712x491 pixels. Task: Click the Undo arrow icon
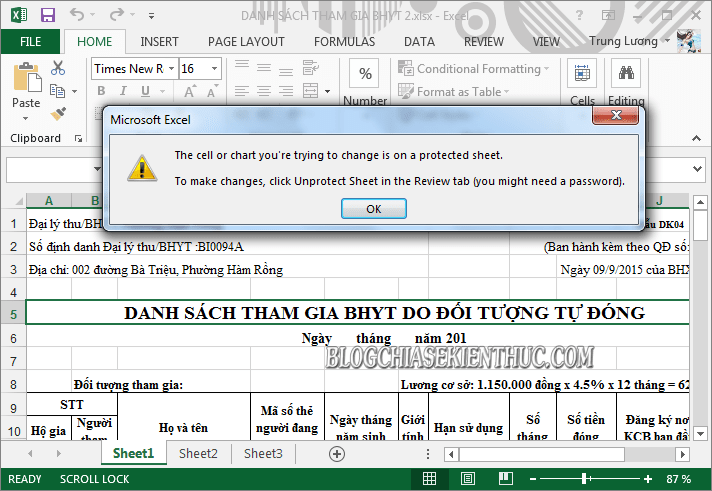tap(77, 15)
